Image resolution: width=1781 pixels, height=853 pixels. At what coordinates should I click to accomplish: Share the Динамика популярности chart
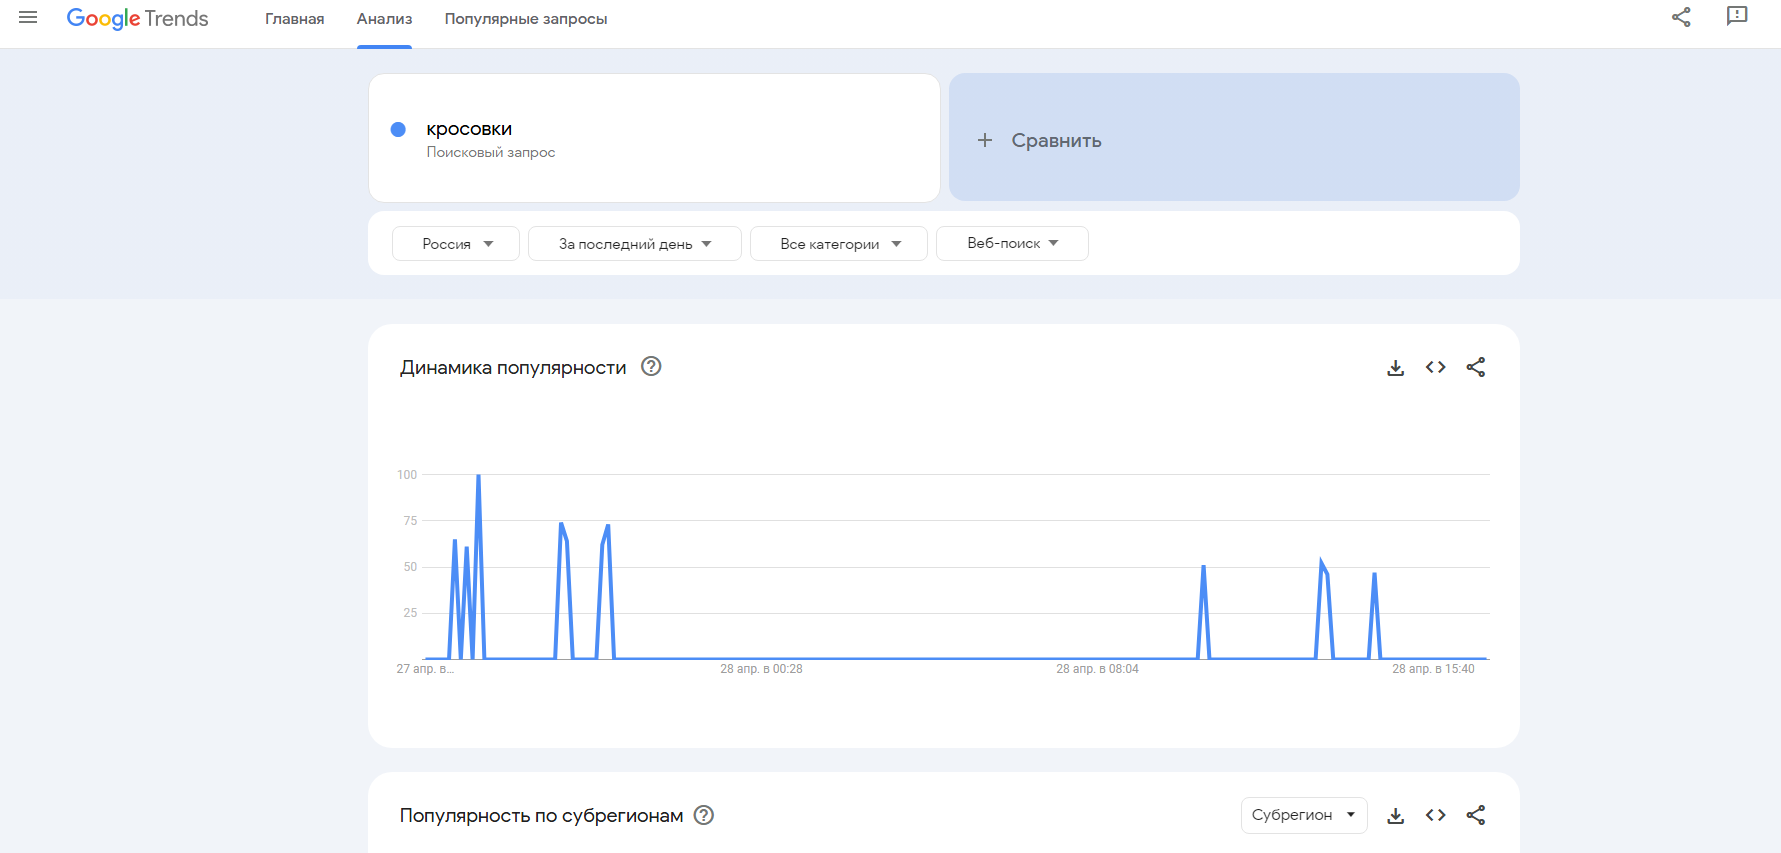tap(1475, 367)
